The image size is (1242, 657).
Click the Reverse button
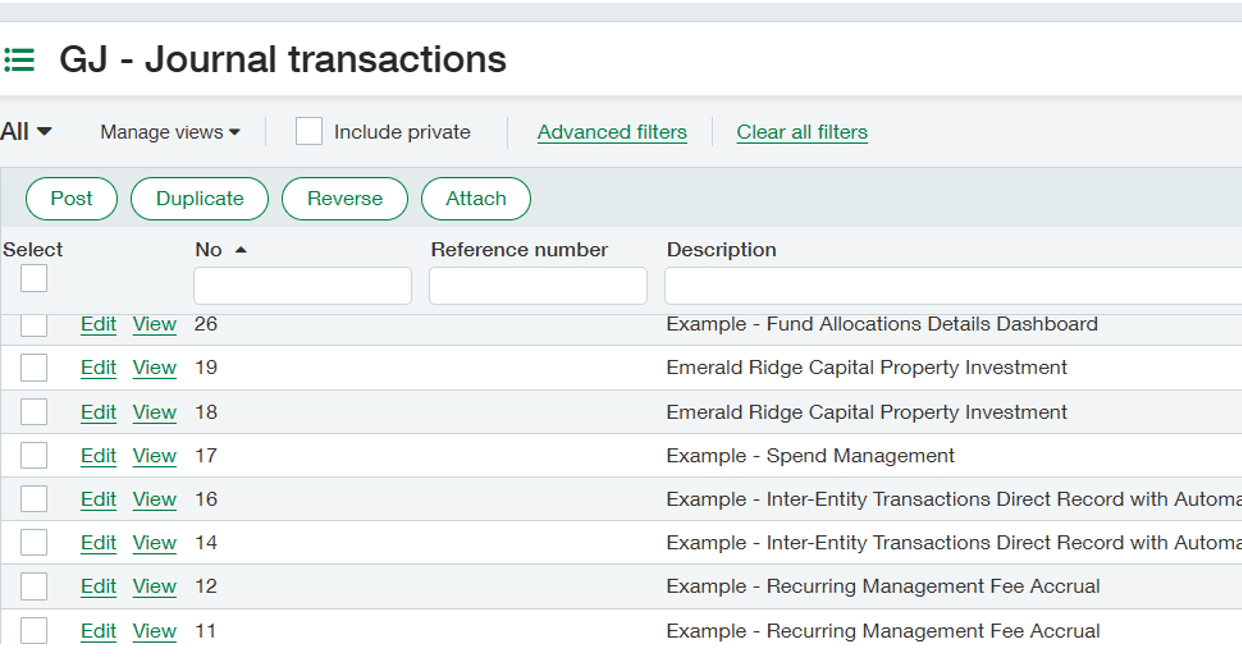tap(345, 199)
